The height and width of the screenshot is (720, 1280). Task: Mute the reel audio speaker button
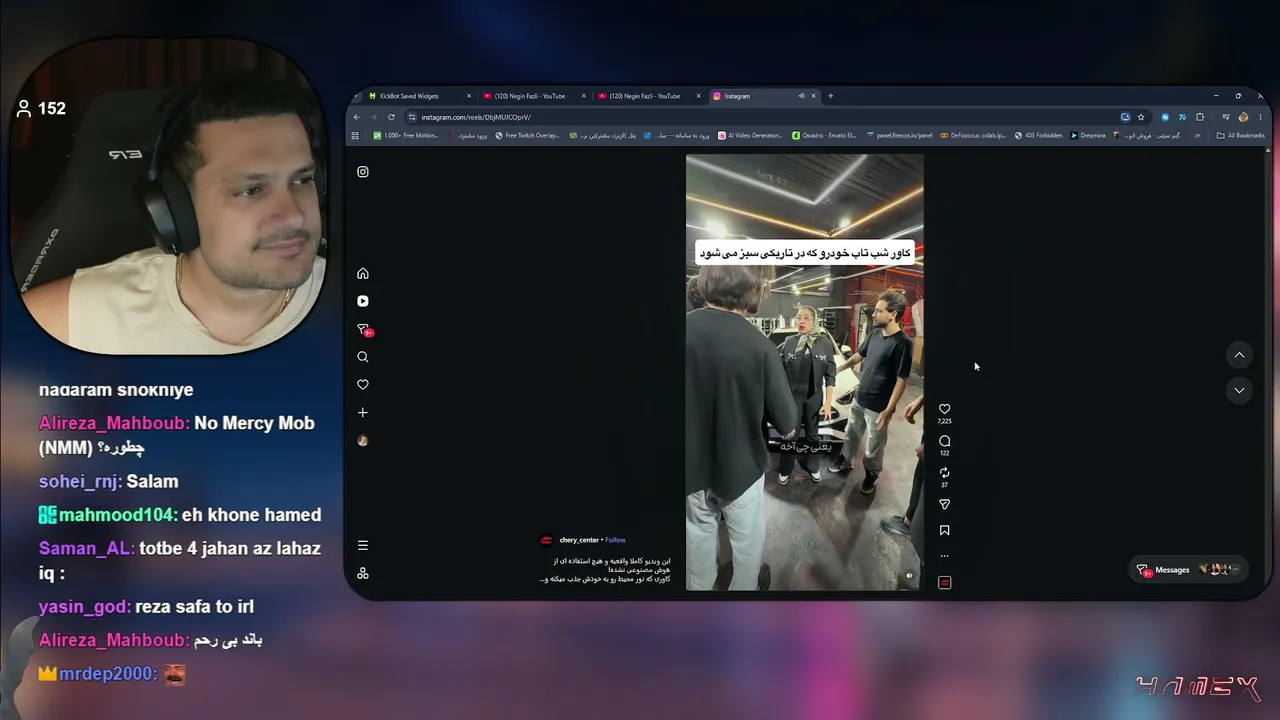point(909,576)
